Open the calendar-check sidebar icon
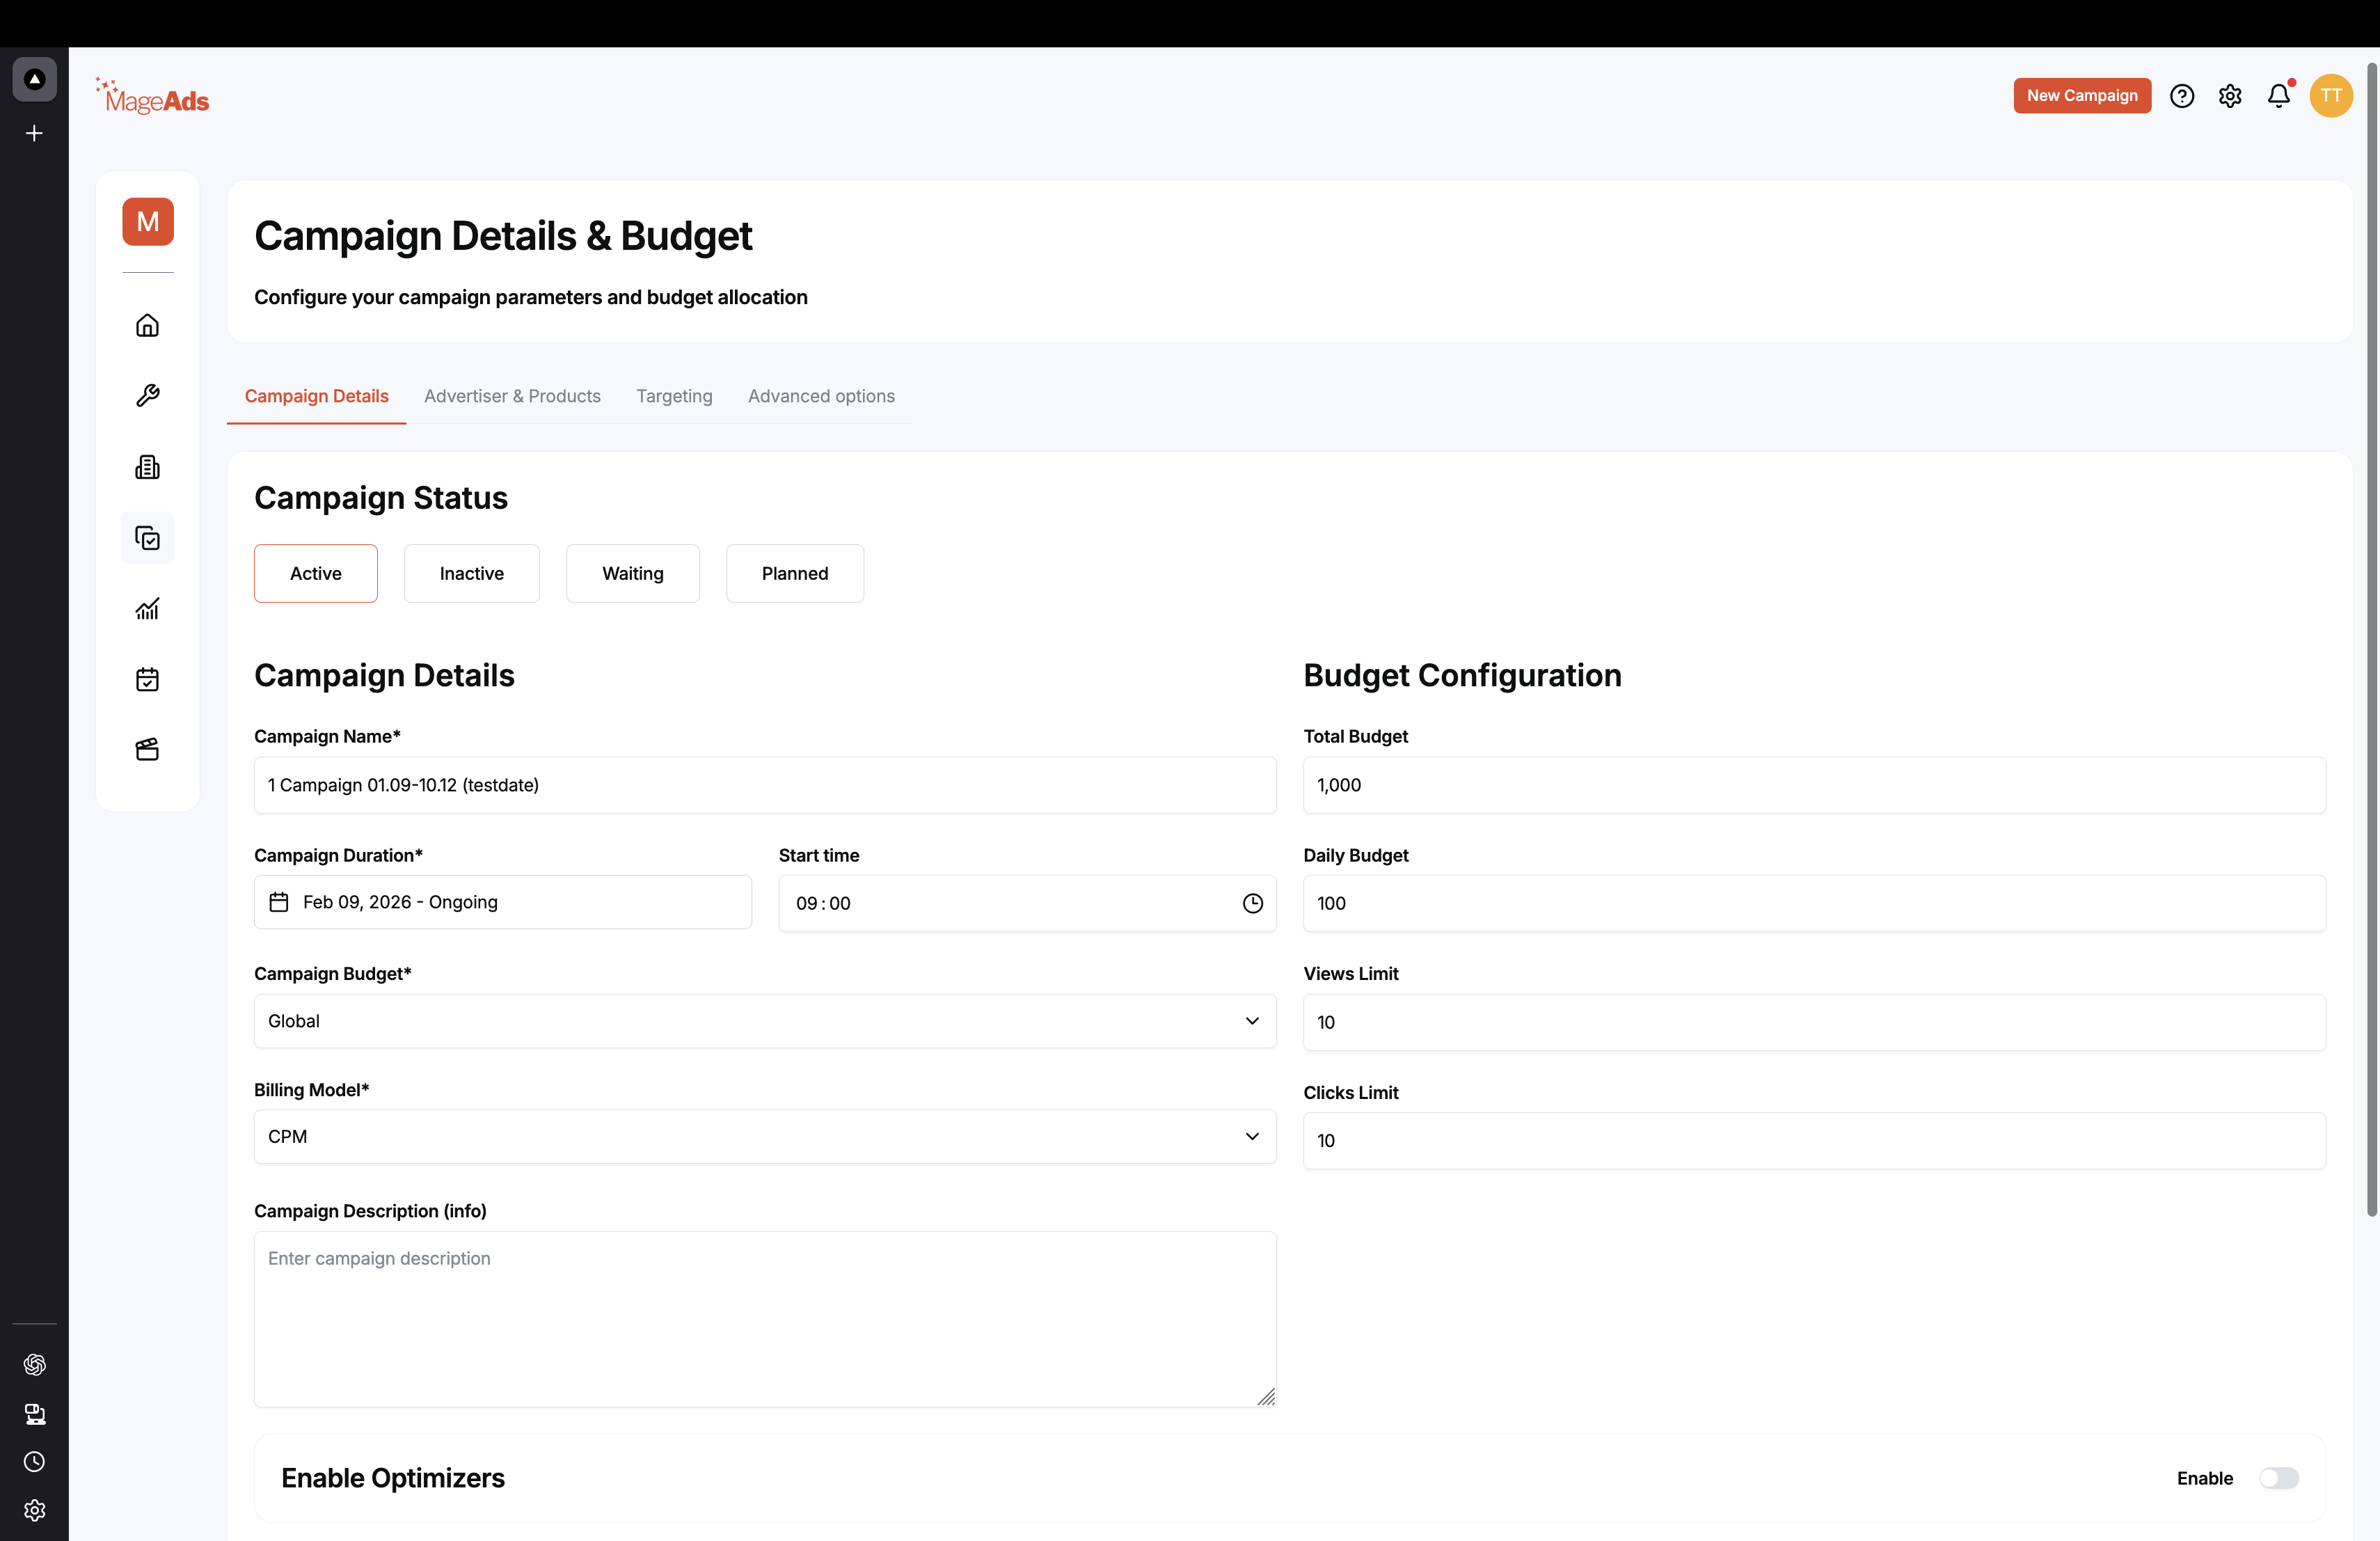Image resolution: width=2380 pixels, height=1541 pixels. [147, 680]
